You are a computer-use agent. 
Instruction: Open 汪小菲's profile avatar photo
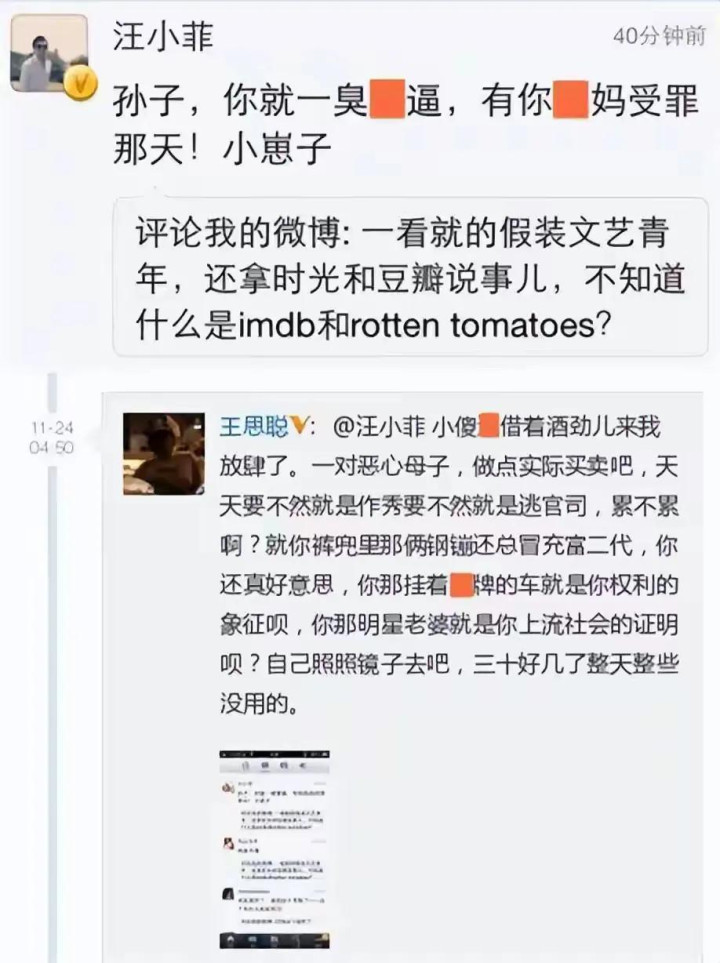point(49,53)
